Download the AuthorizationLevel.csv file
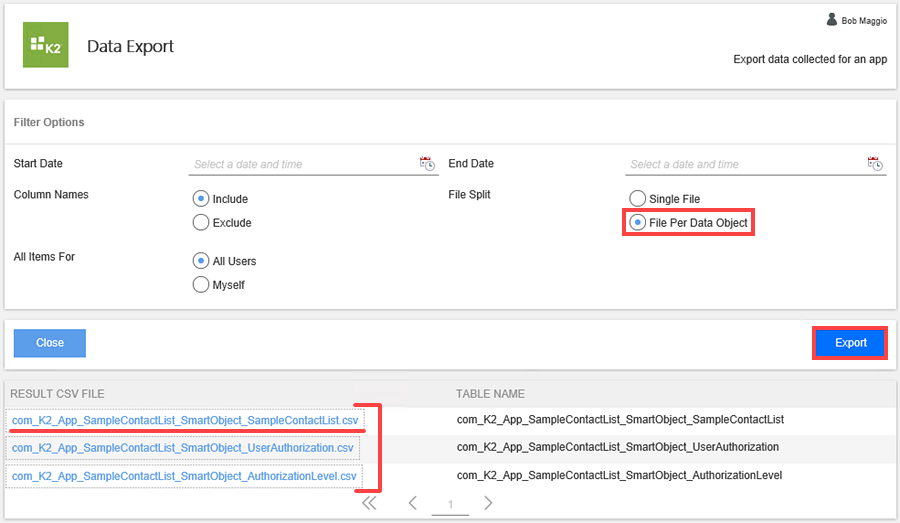Screen dimensions: 900x523 click(184, 476)
